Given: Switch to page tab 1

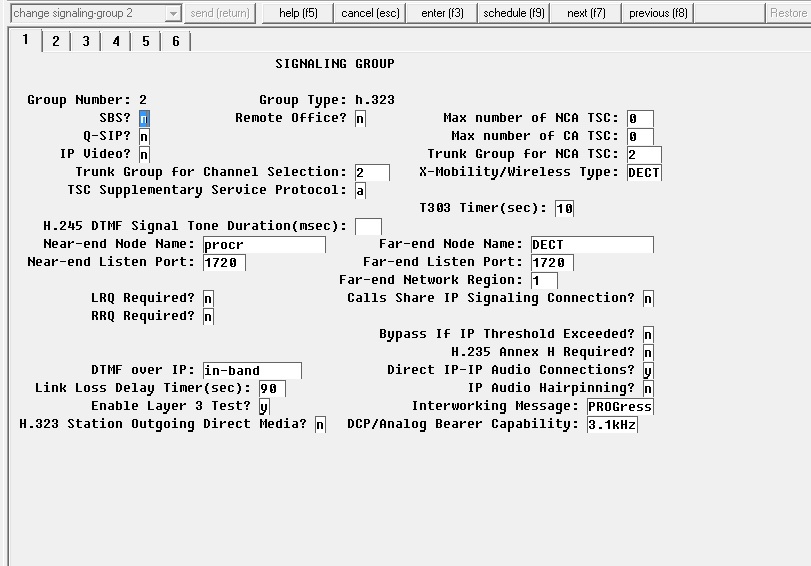Looking at the screenshot, I should 25,40.
